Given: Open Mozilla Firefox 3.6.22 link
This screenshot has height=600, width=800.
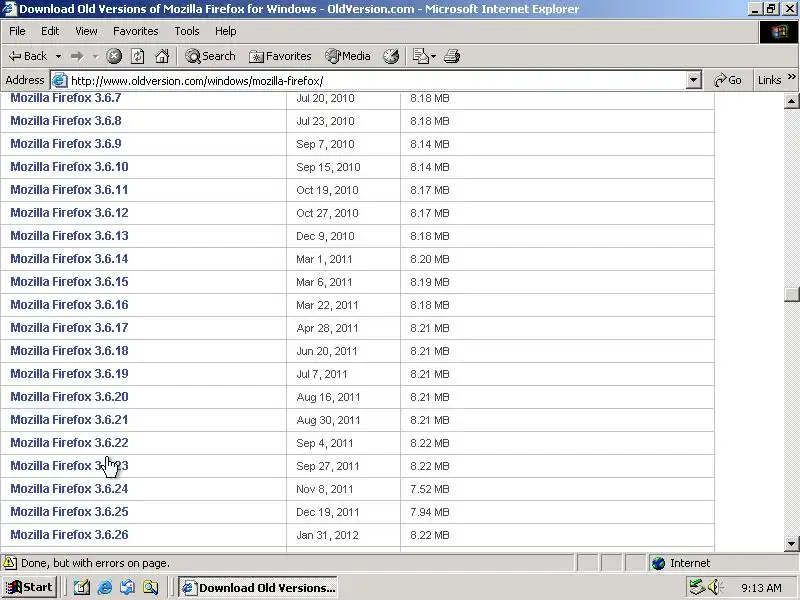Looking at the screenshot, I should tap(69, 442).
